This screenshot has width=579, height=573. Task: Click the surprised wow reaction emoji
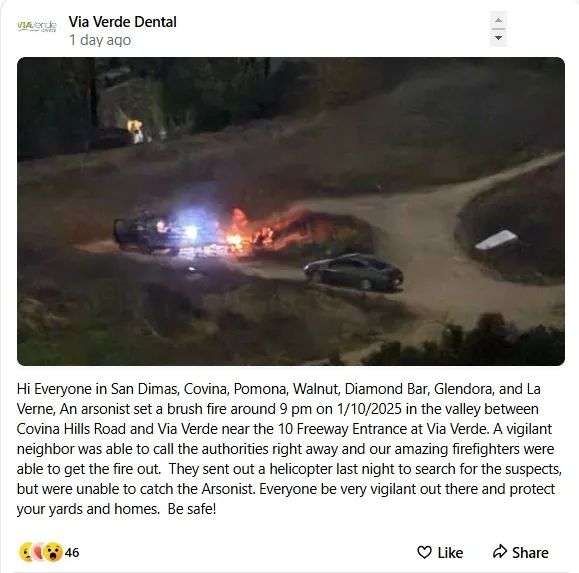click(53, 552)
